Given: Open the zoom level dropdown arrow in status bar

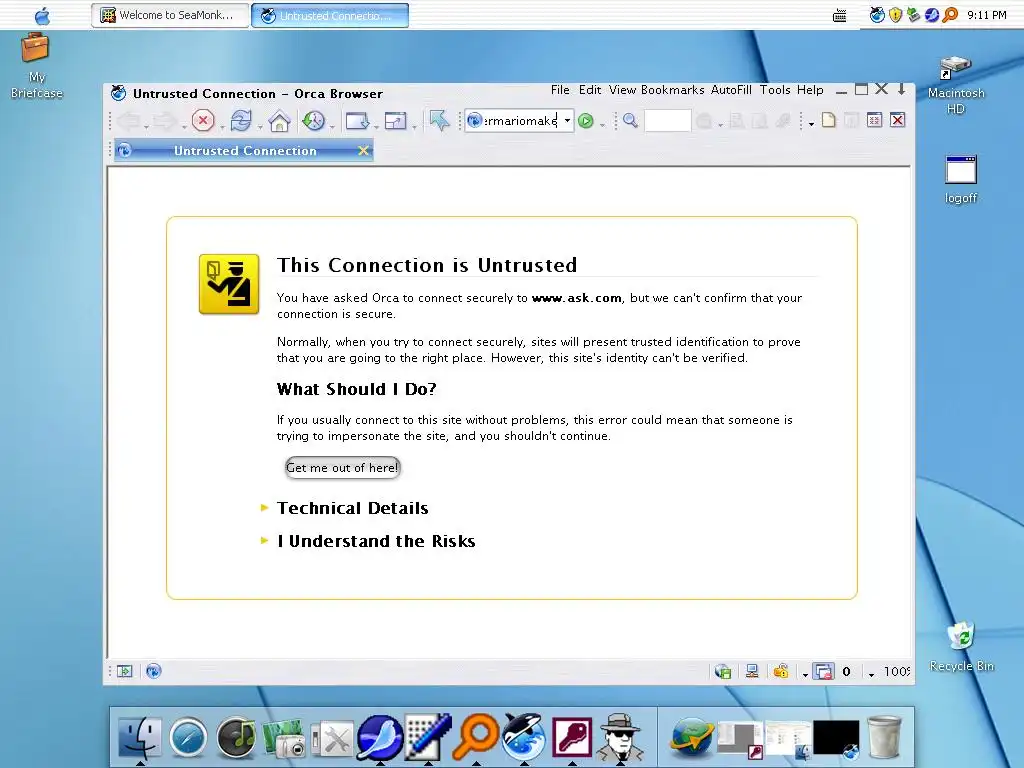Looking at the screenshot, I should pos(871,673).
